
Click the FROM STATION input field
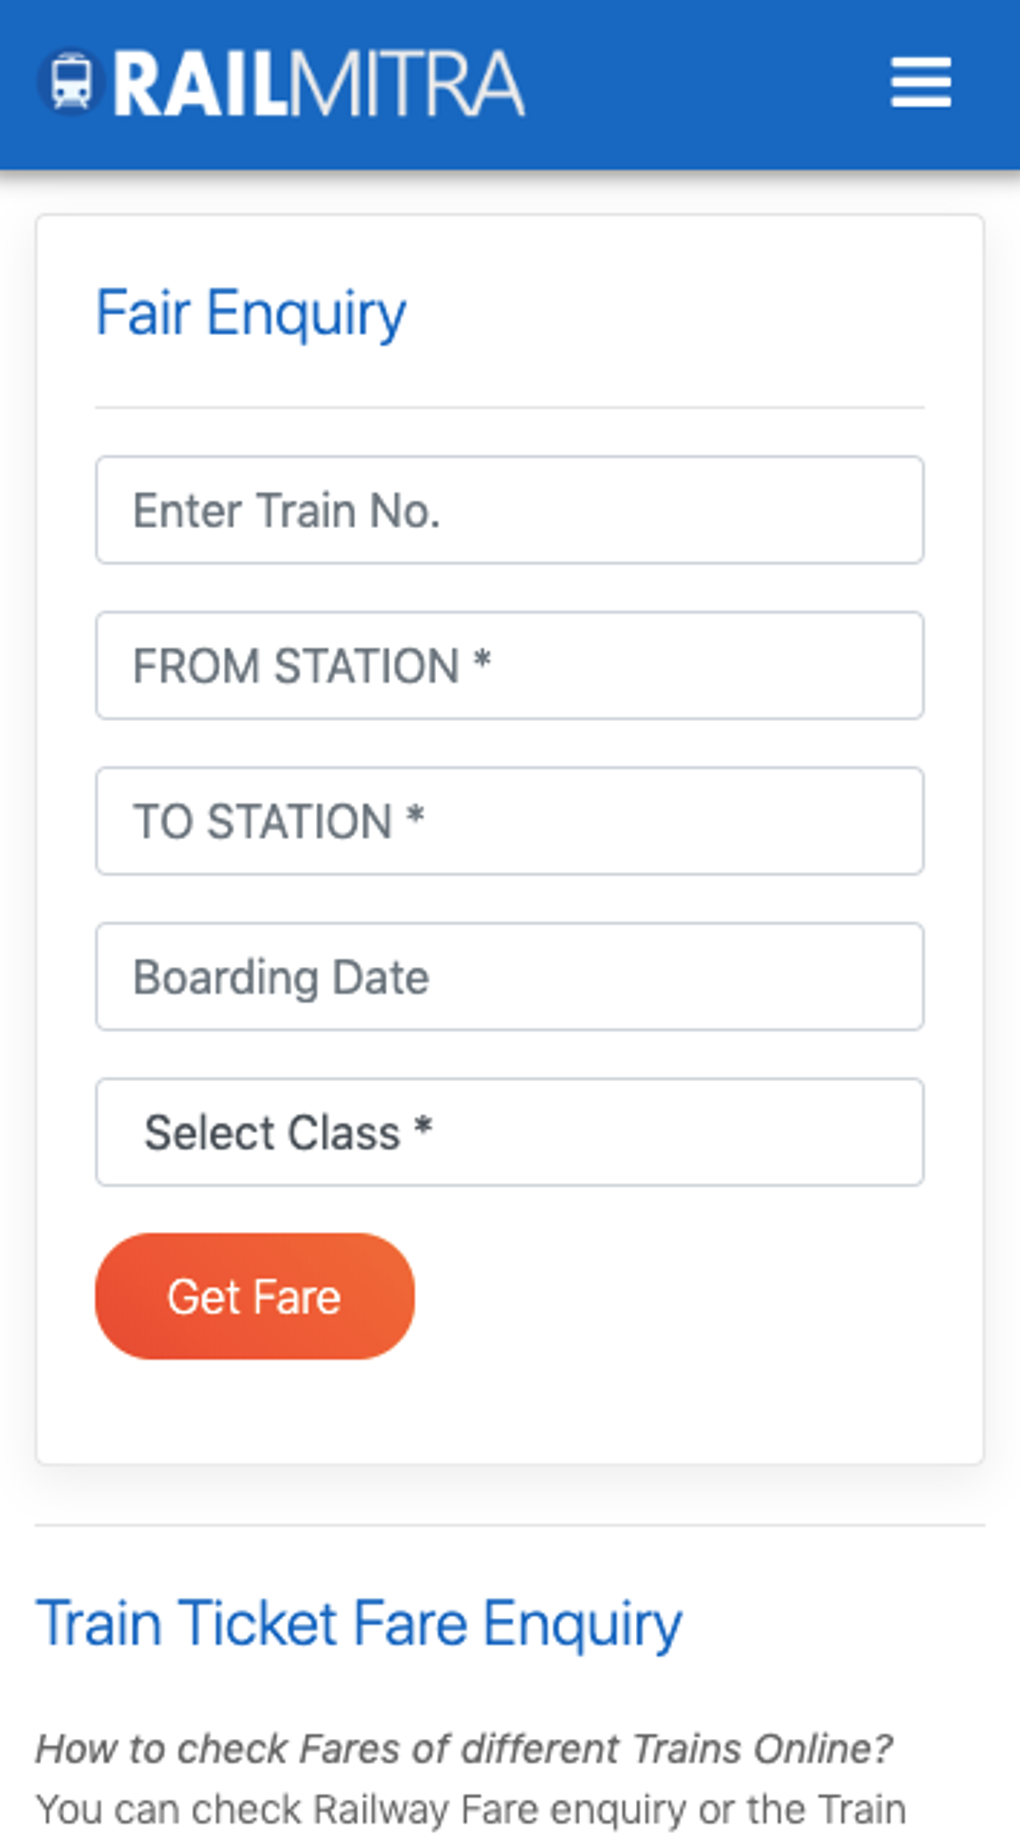pos(509,666)
